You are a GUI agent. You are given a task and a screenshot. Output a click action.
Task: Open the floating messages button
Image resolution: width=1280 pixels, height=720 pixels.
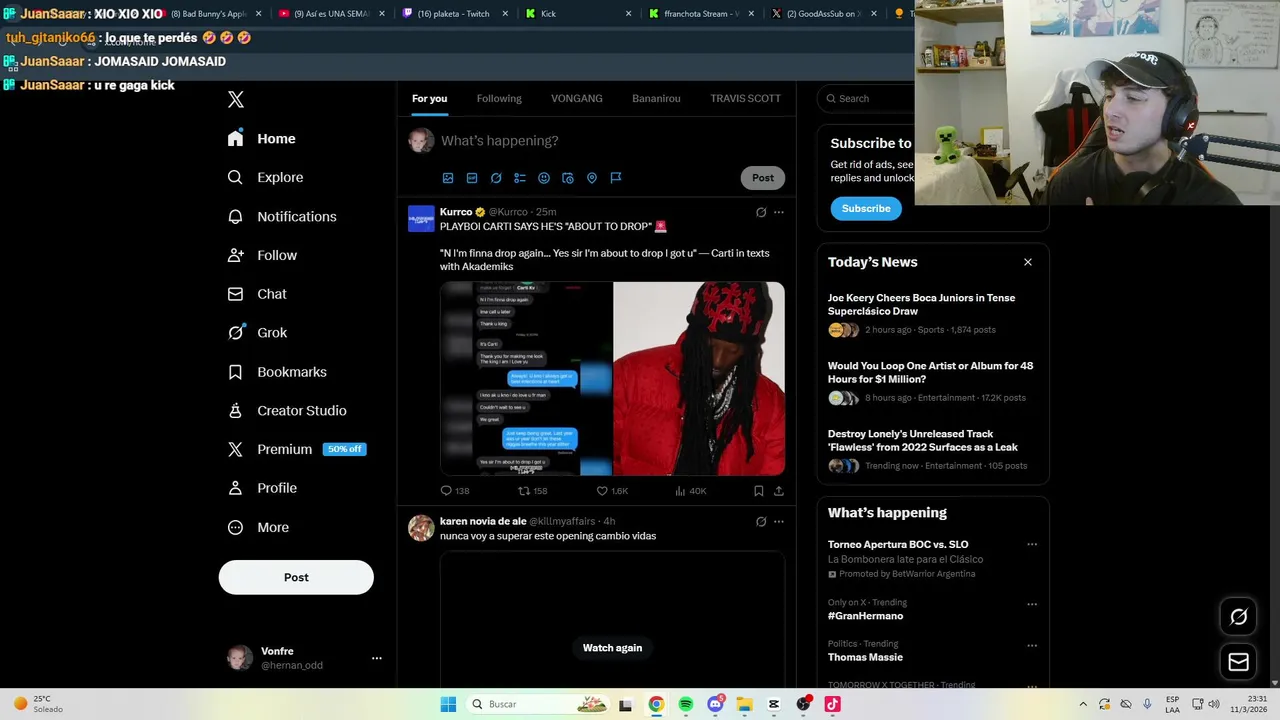coord(1238,662)
